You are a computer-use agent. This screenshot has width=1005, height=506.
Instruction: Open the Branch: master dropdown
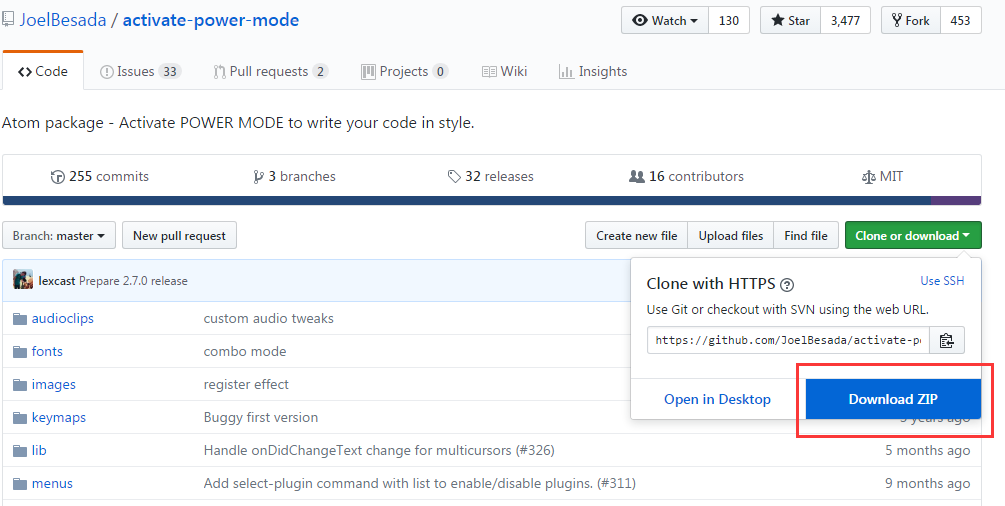59,235
